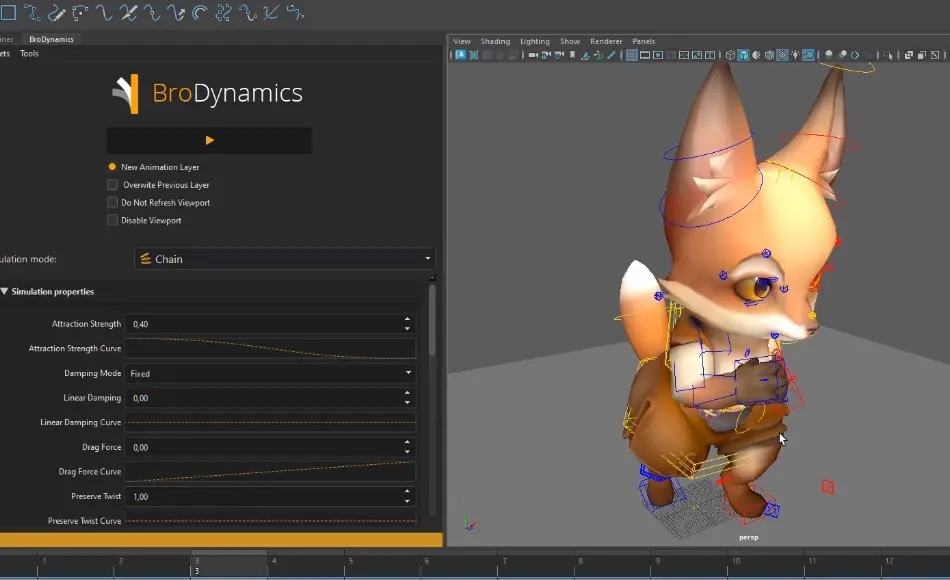950x580 pixels.
Task: Click the bookmark icon in viewport toolbar
Action: click(572, 55)
